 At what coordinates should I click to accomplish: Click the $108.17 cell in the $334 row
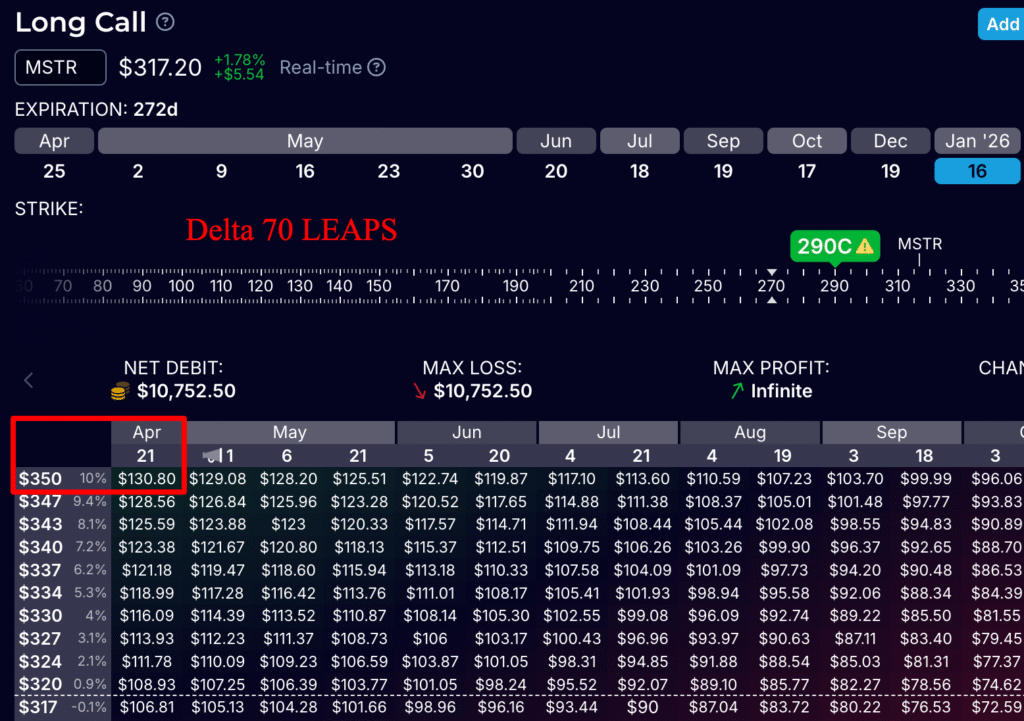coord(500,593)
